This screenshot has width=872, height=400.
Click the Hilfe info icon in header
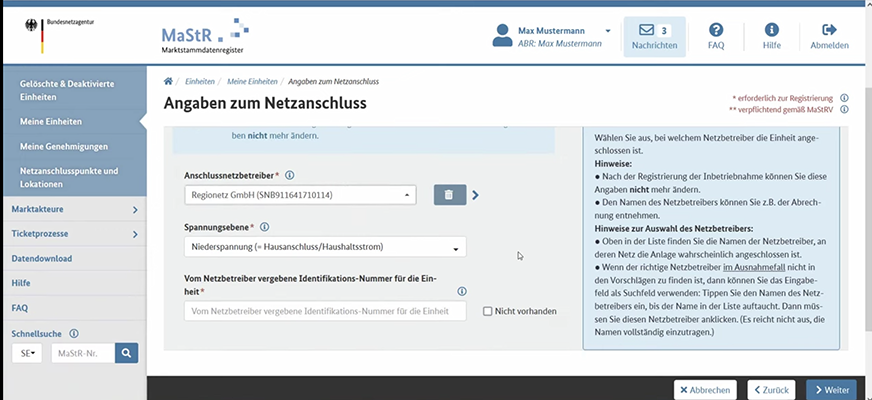point(771,31)
